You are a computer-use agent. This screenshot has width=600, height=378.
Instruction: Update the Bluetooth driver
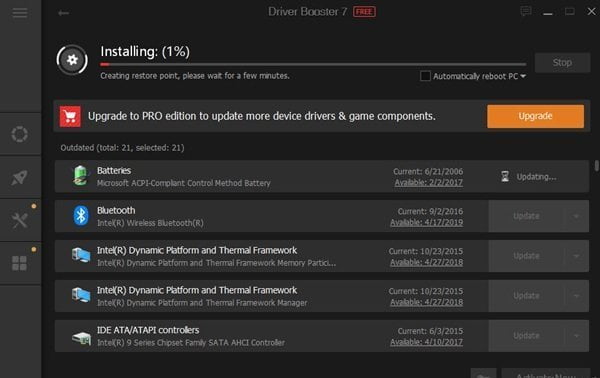tap(527, 216)
